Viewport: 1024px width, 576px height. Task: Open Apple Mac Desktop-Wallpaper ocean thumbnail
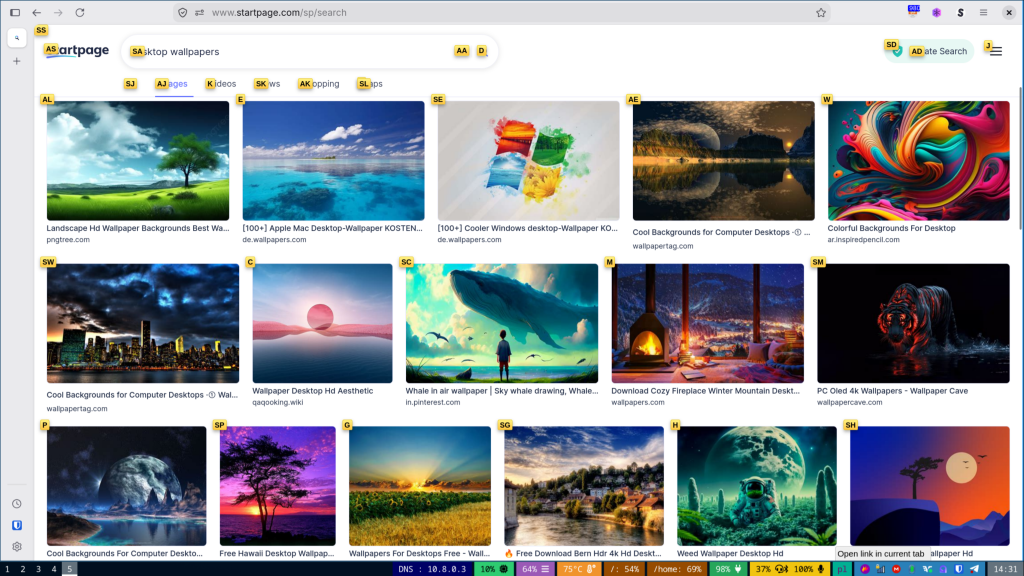[333, 161]
